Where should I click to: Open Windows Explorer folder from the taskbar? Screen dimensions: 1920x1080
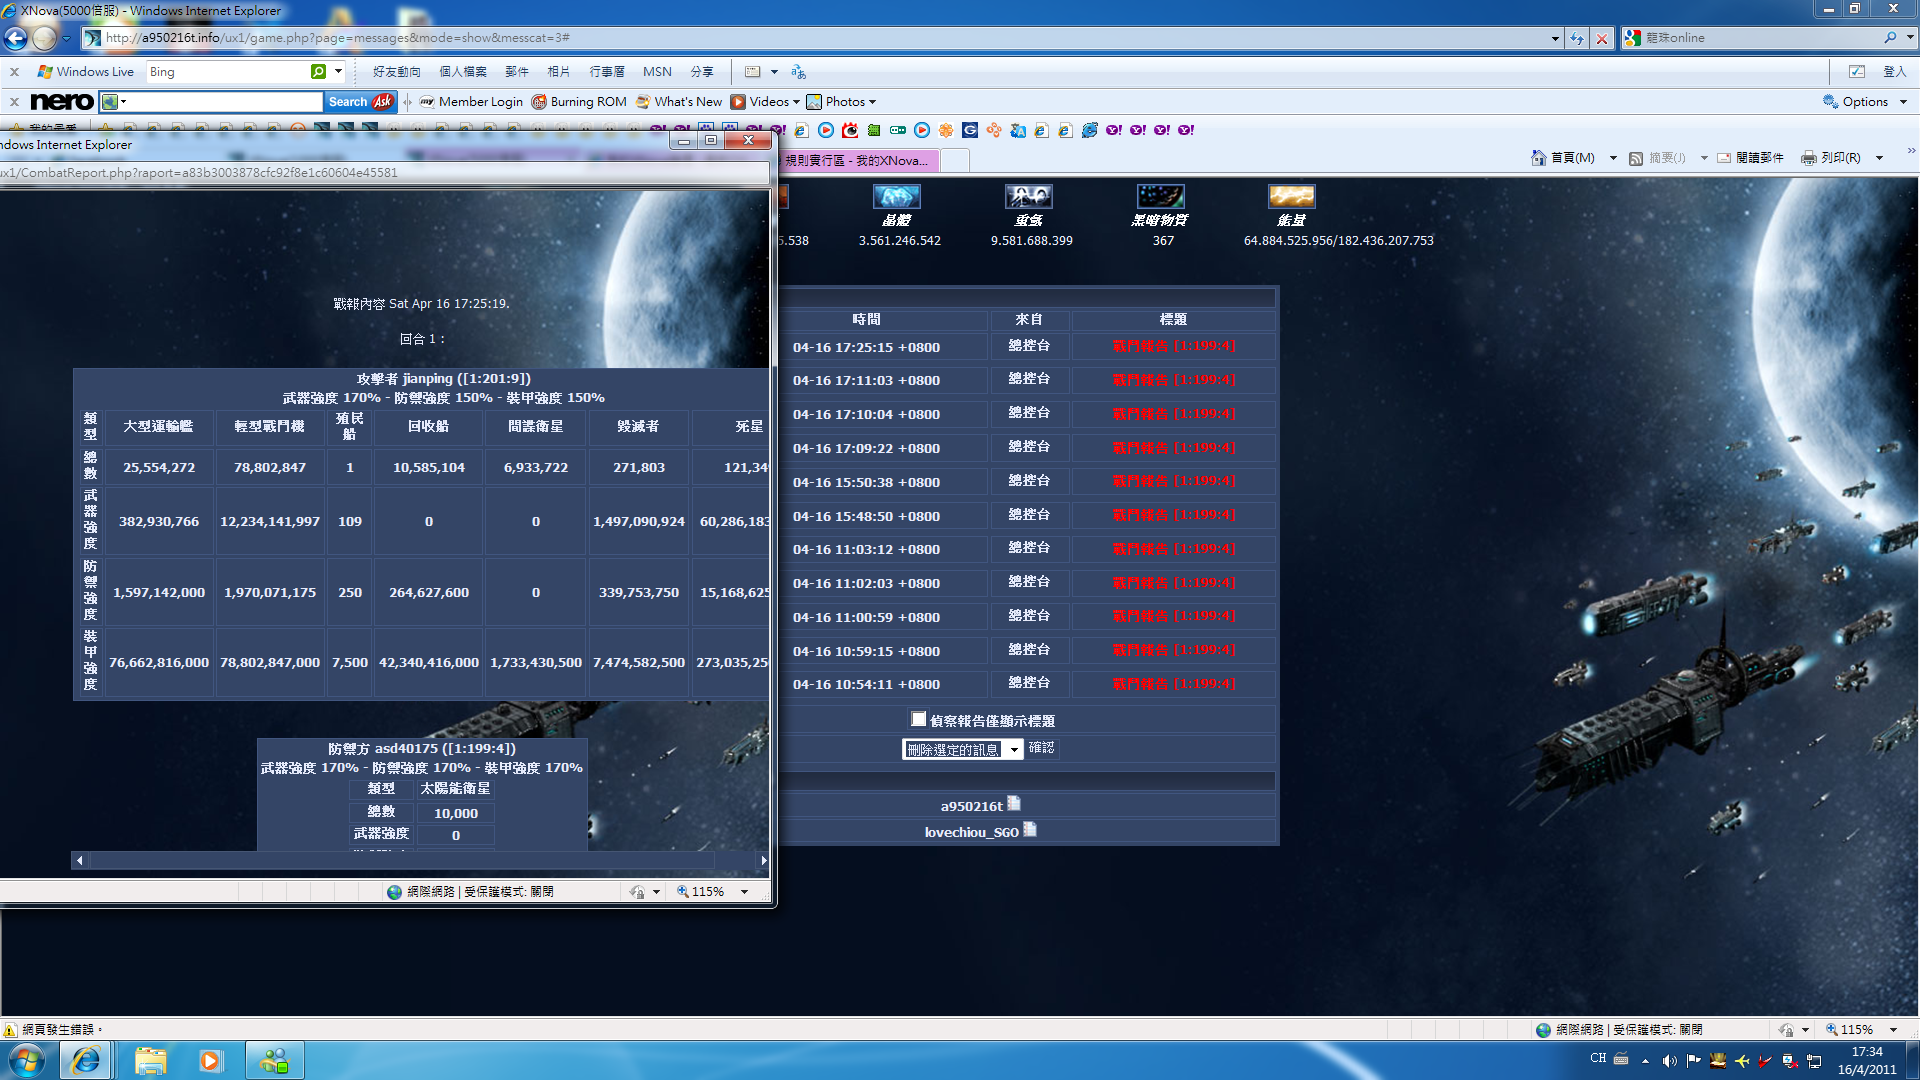pos(150,1060)
